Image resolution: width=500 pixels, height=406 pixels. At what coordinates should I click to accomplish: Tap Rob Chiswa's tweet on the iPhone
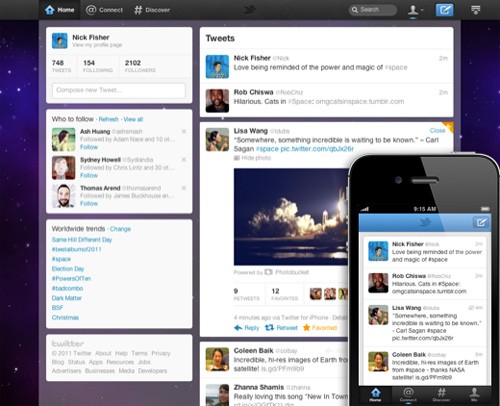pyautogui.click(x=425, y=284)
